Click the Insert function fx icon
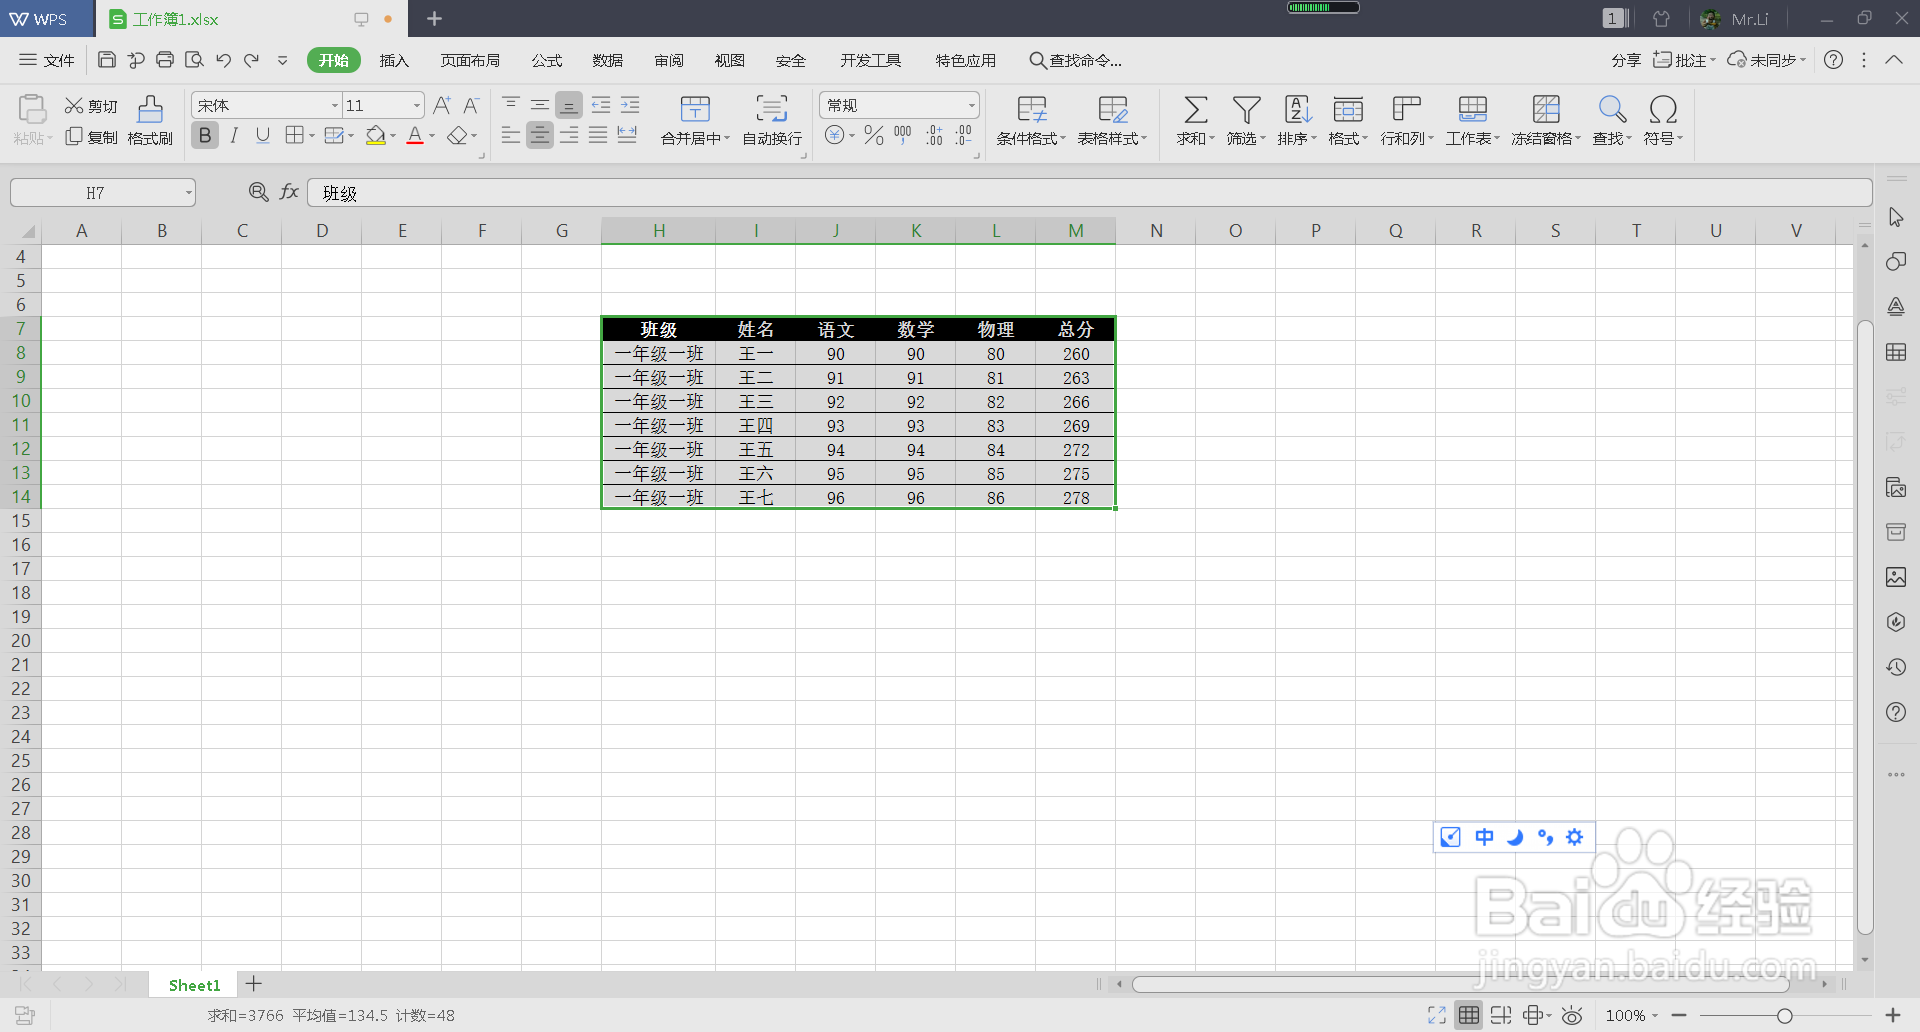 (289, 192)
